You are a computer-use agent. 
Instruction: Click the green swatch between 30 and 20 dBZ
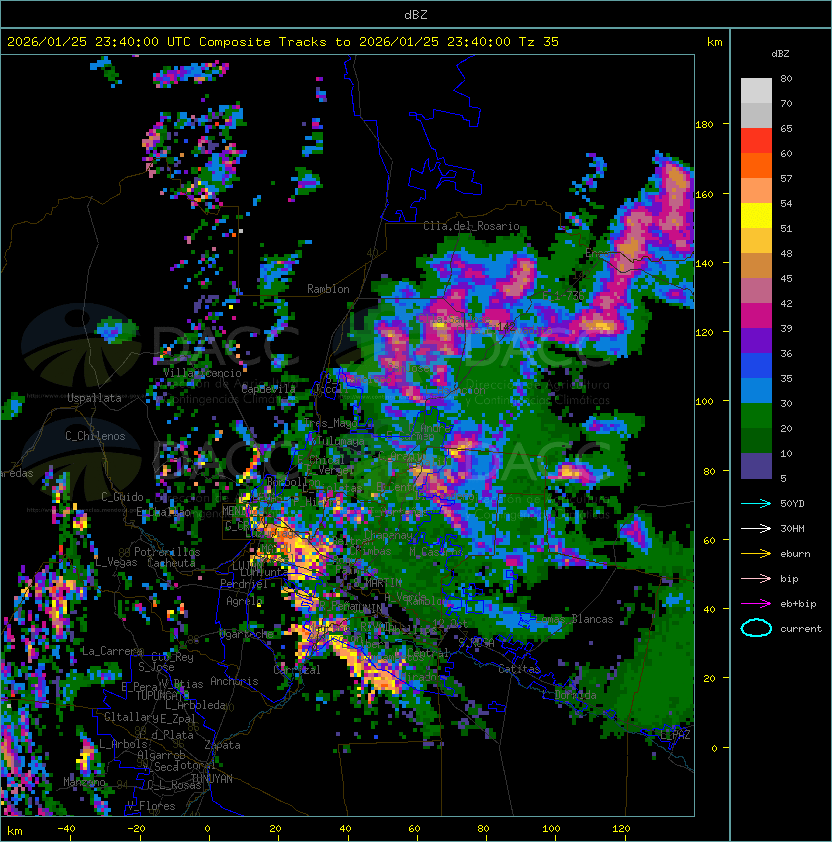coord(756,416)
